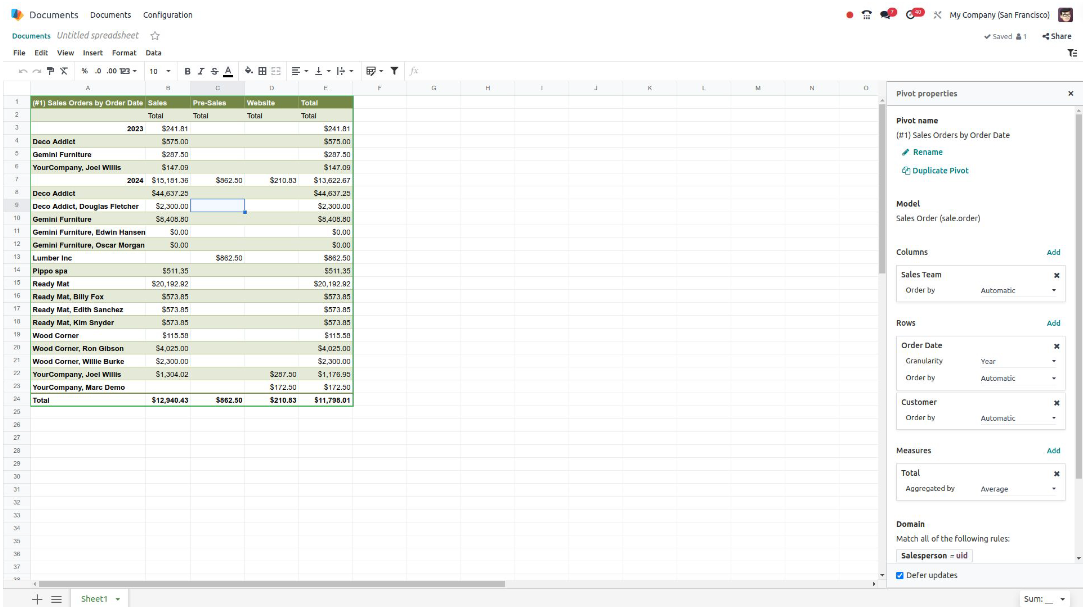The height and width of the screenshot is (607, 1090).
Task: Open the Insert menu
Action: (92, 53)
